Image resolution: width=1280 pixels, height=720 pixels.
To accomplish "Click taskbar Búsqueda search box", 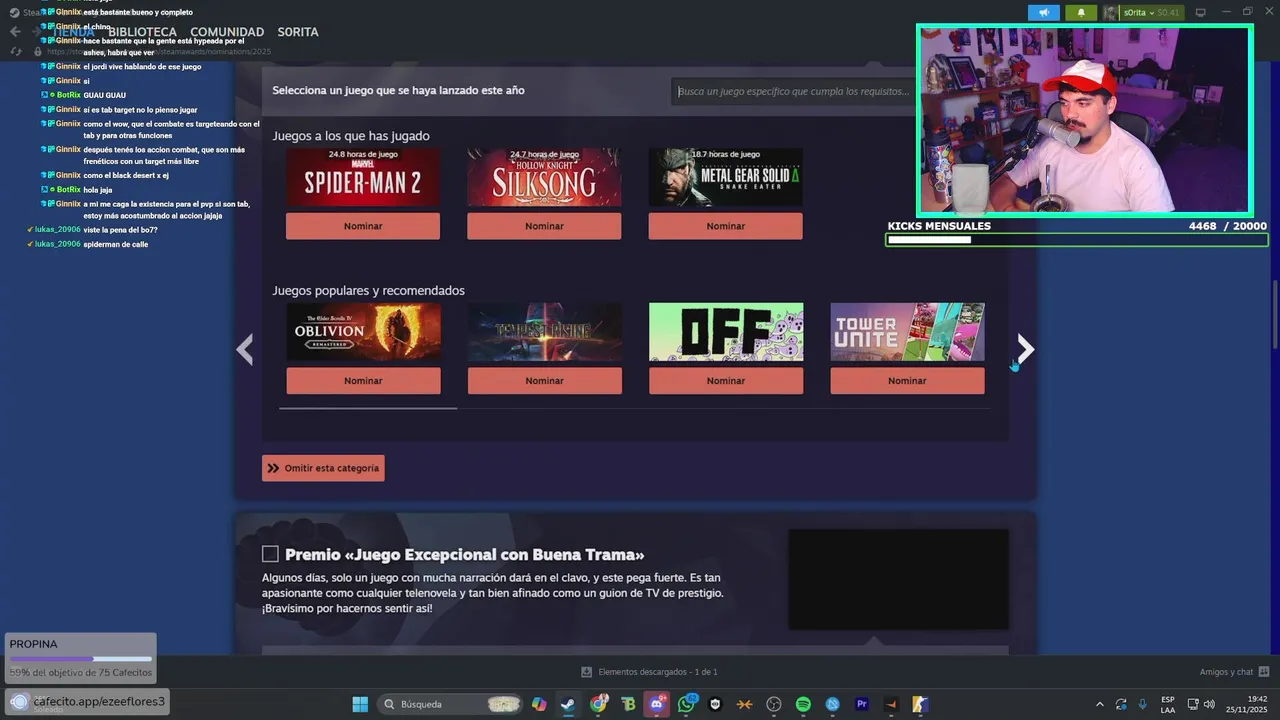I will pos(450,704).
